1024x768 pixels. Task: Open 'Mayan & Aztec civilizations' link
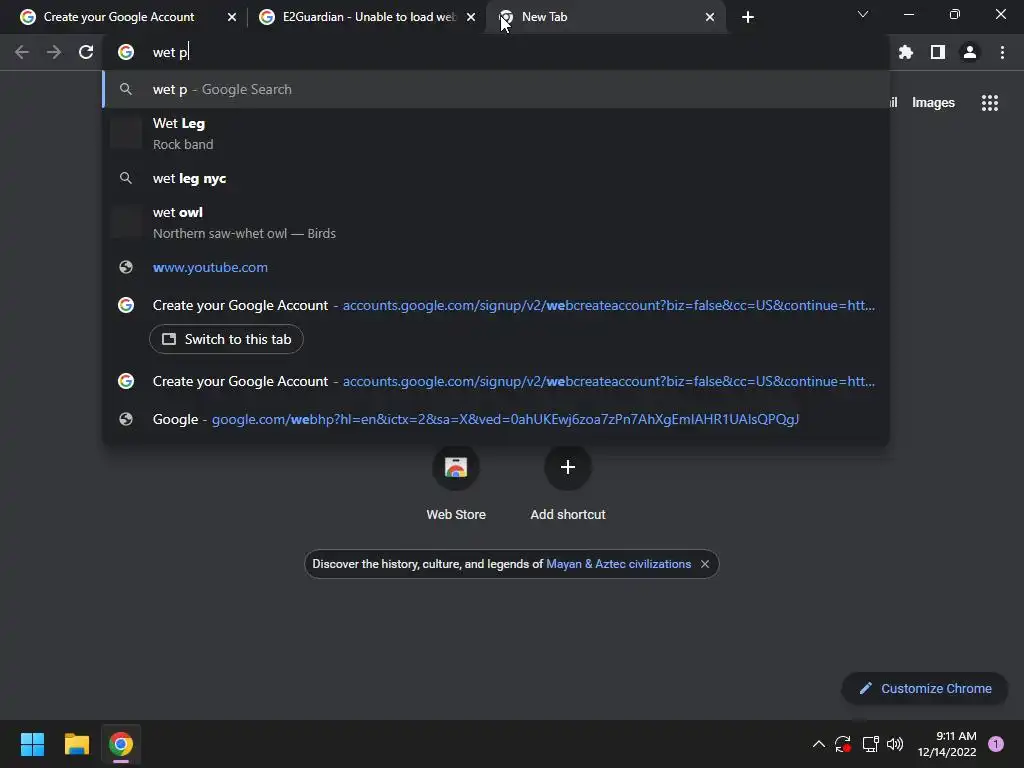point(618,564)
